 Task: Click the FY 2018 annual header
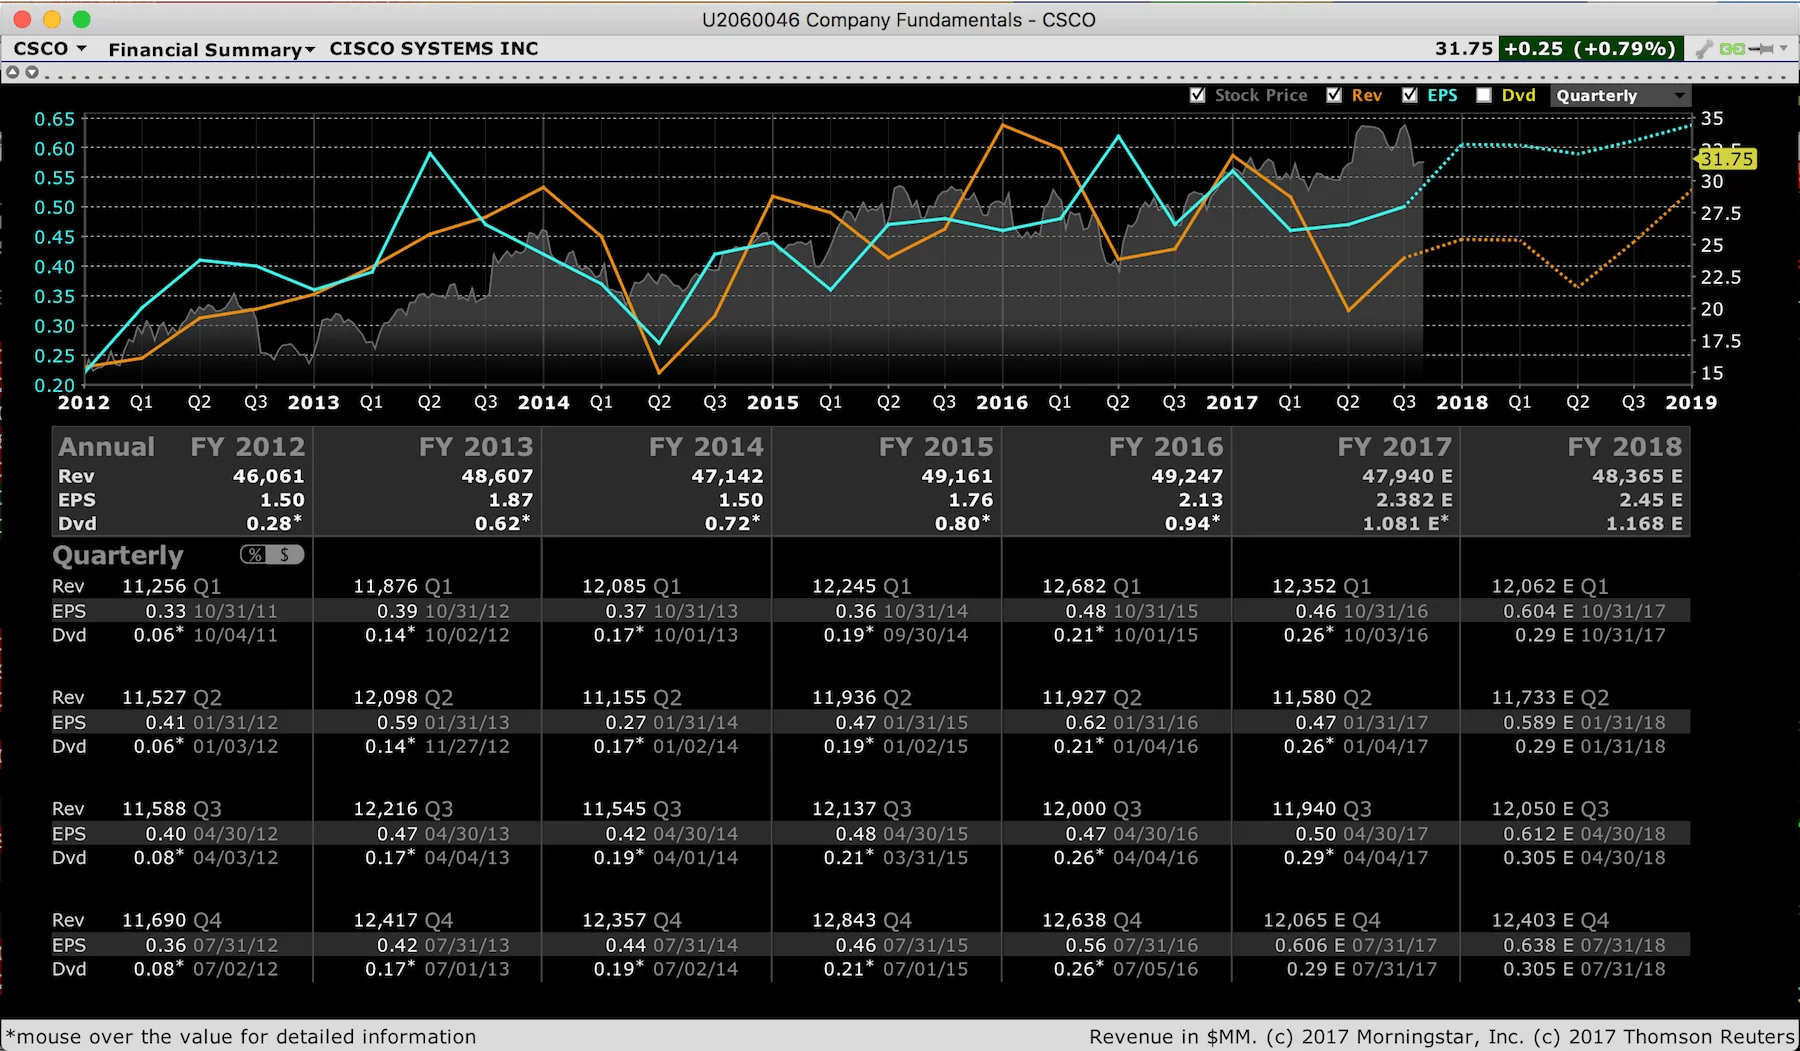coord(1625,446)
